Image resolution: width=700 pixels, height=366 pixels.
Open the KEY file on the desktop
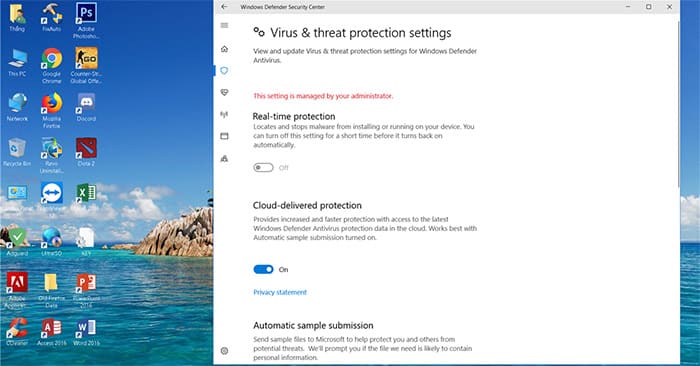click(86, 242)
